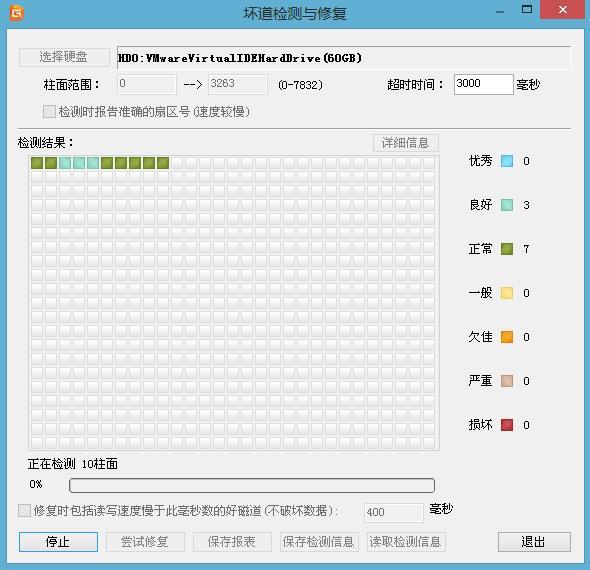The image size is (590, 570).
Task: Toggle repair slow tracks checkbox
Action: tap(24, 511)
